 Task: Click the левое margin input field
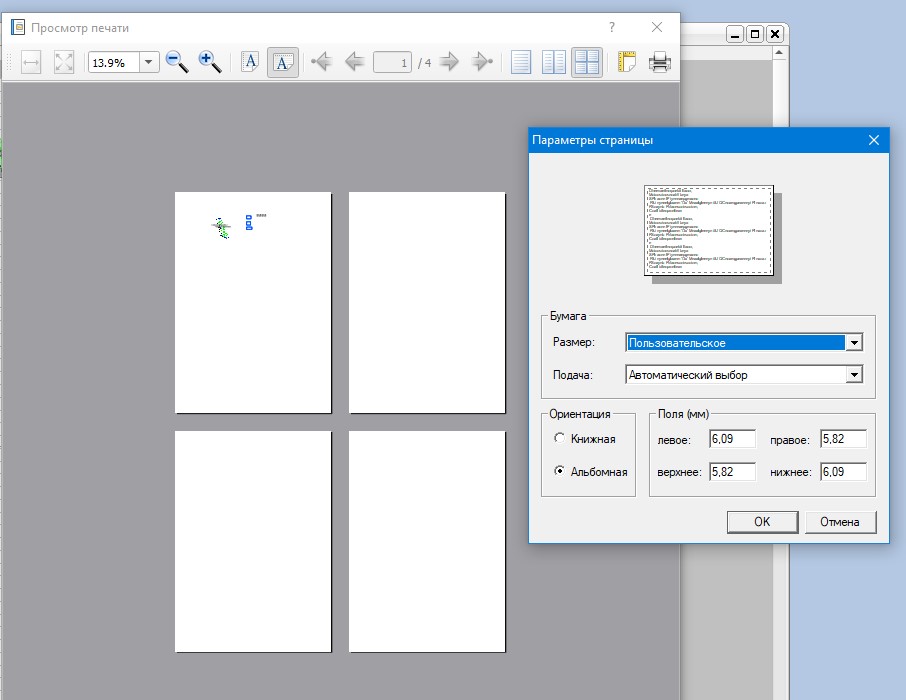(x=731, y=439)
